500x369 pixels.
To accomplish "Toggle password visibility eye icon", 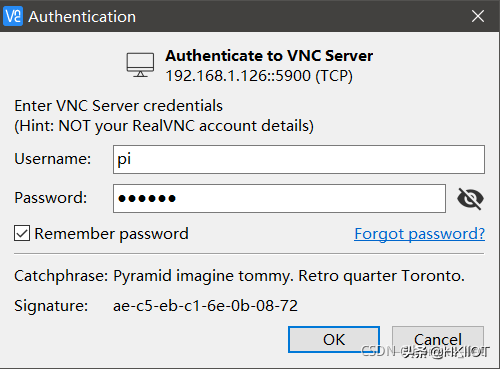I will (470, 199).
